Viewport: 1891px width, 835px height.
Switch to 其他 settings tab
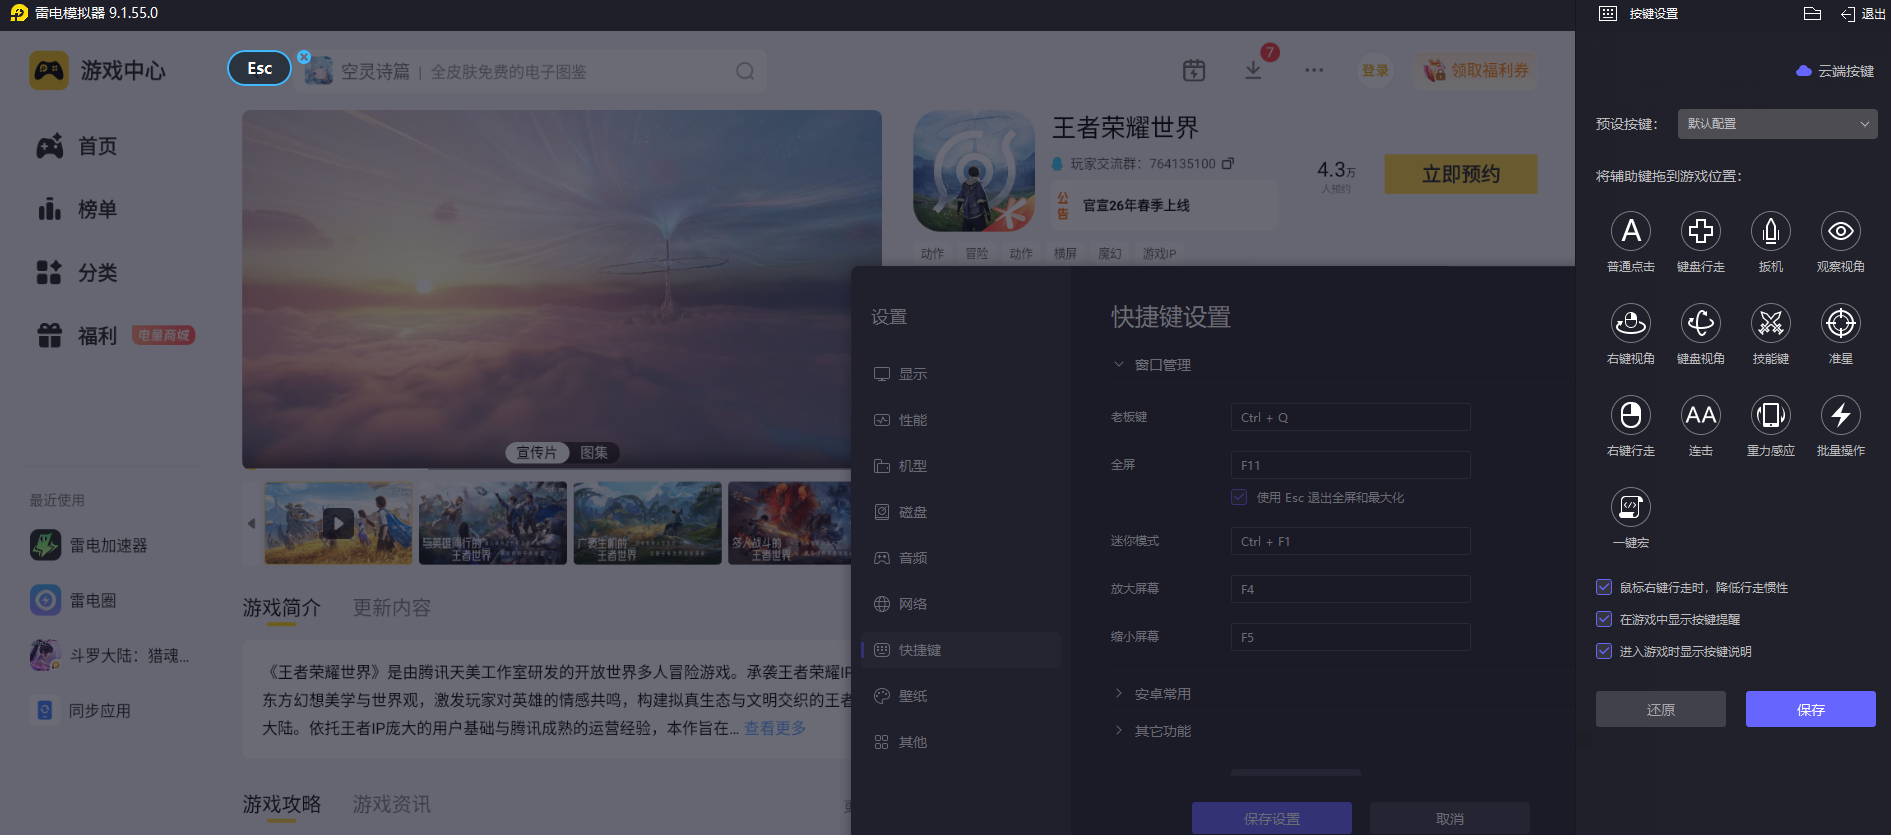pos(961,742)
